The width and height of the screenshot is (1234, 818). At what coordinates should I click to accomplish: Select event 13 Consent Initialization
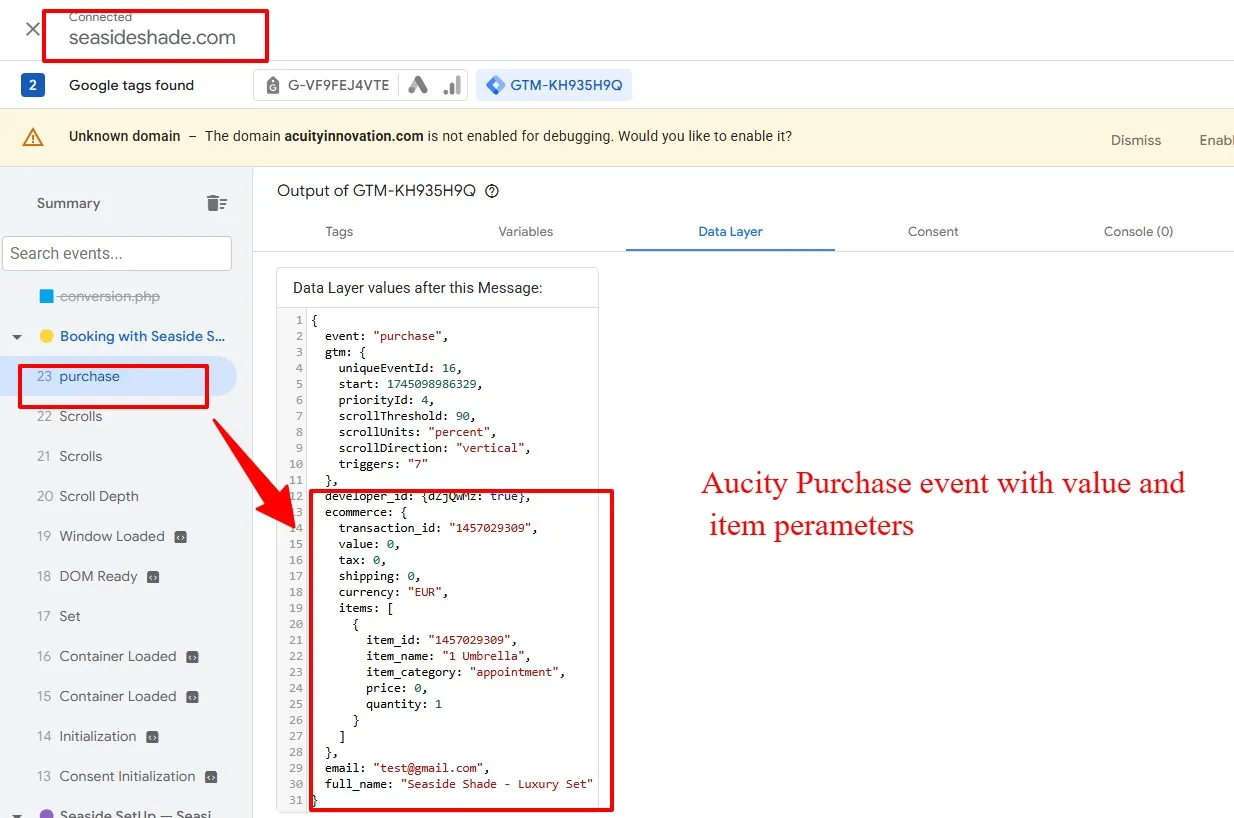tap(118, 777)
